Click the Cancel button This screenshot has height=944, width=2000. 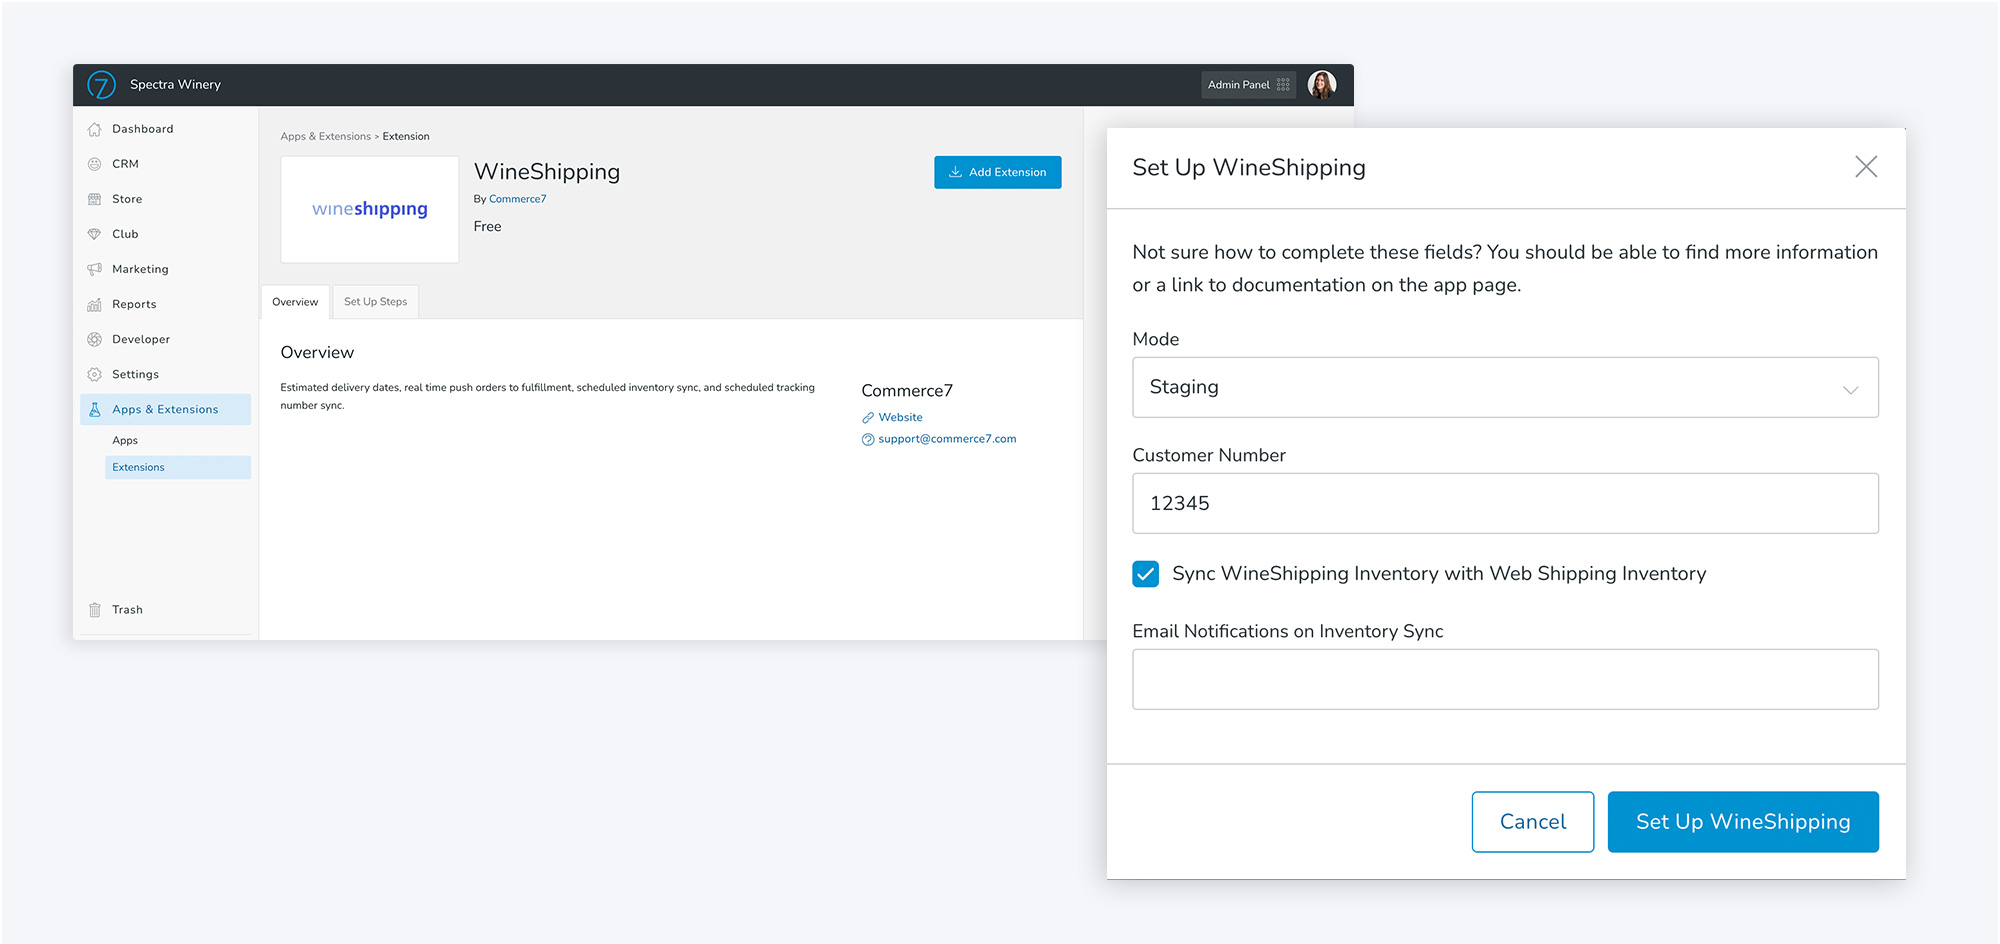(1533, 822)
